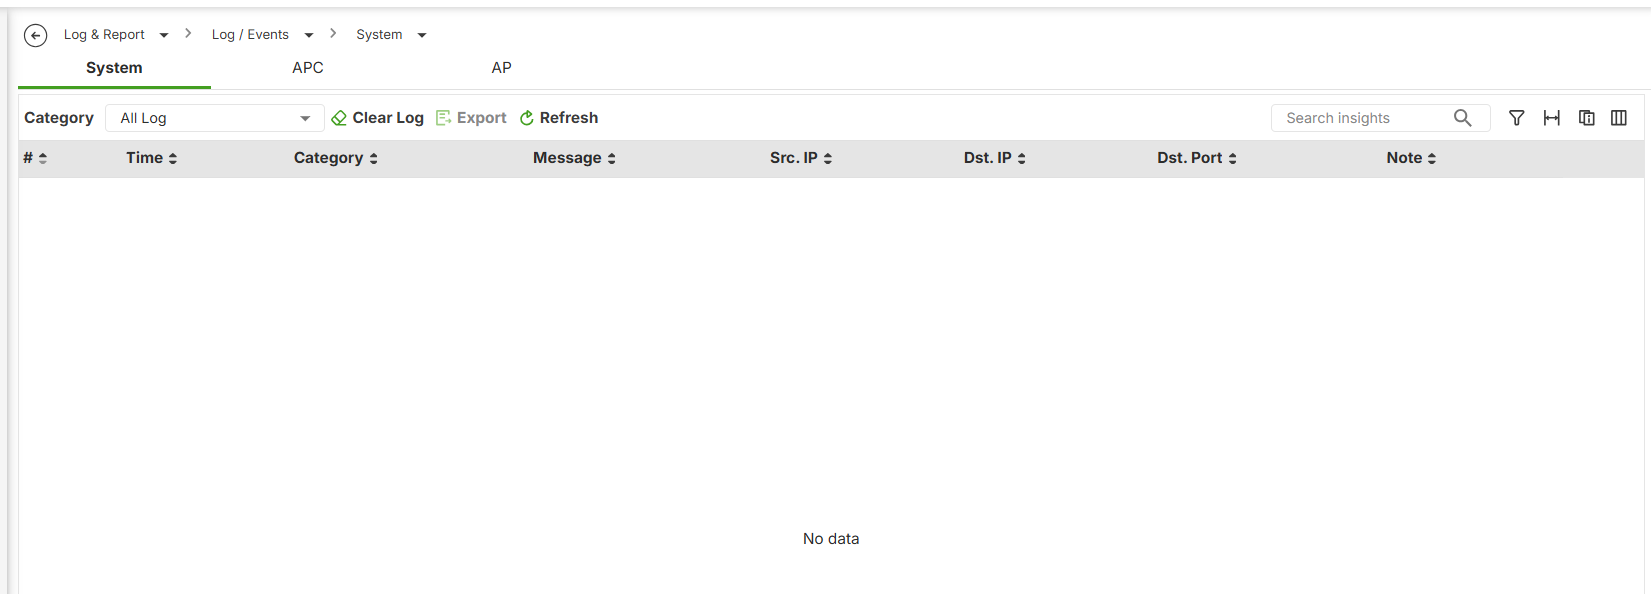Sort by the Message column header

(574, 158)
